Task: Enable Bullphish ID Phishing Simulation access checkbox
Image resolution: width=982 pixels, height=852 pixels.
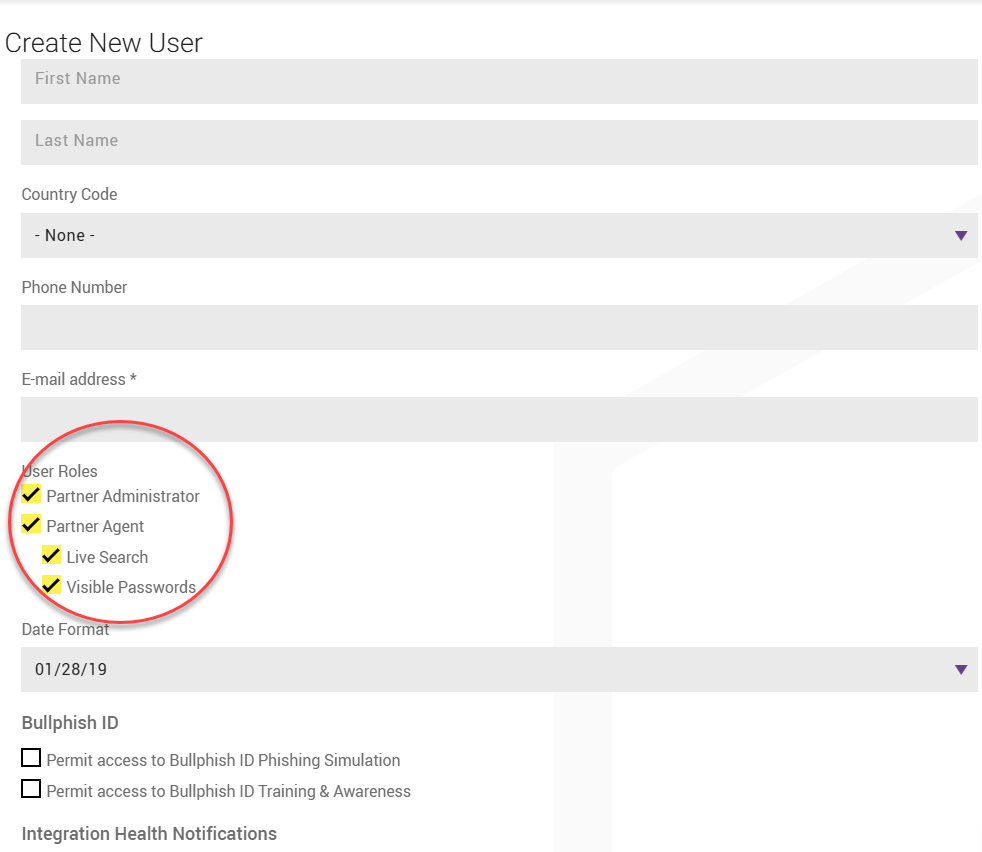Action: click(x=31, y=758)
